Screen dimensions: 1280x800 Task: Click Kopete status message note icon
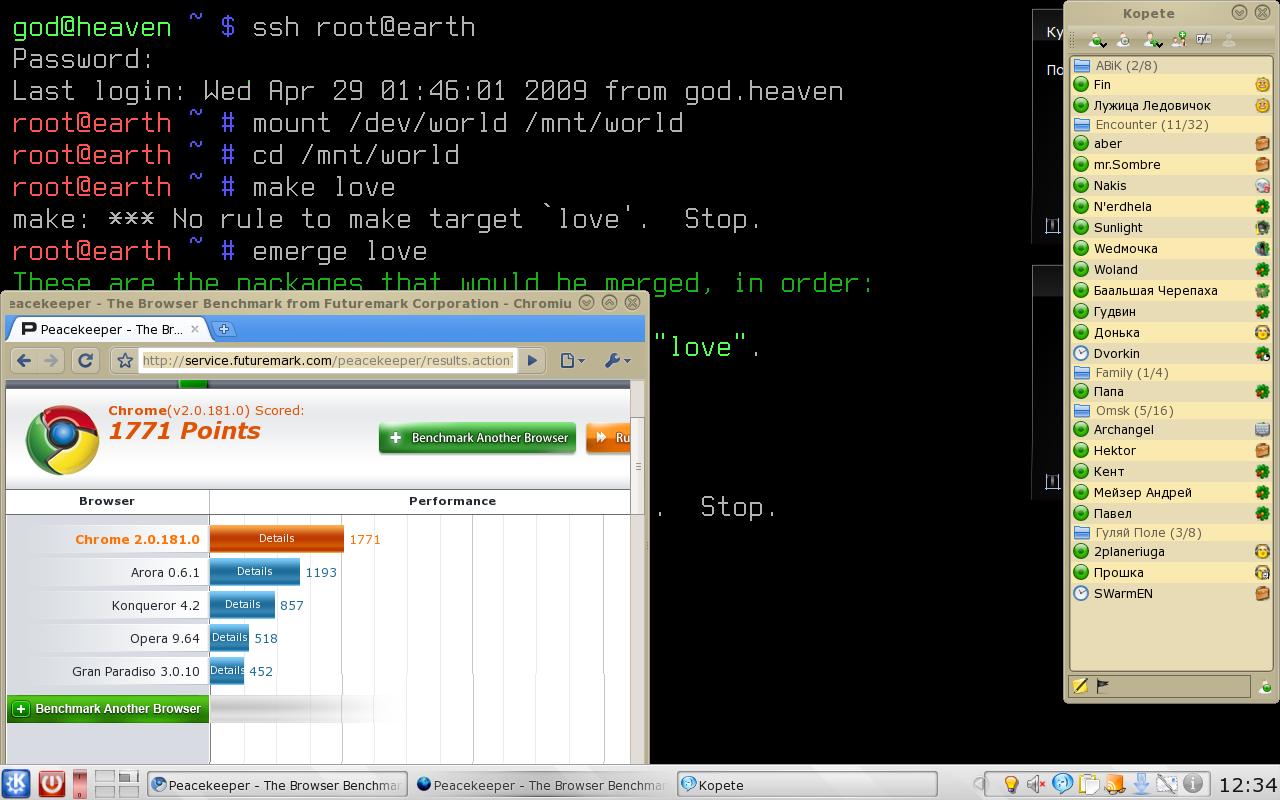point(1080,686)
